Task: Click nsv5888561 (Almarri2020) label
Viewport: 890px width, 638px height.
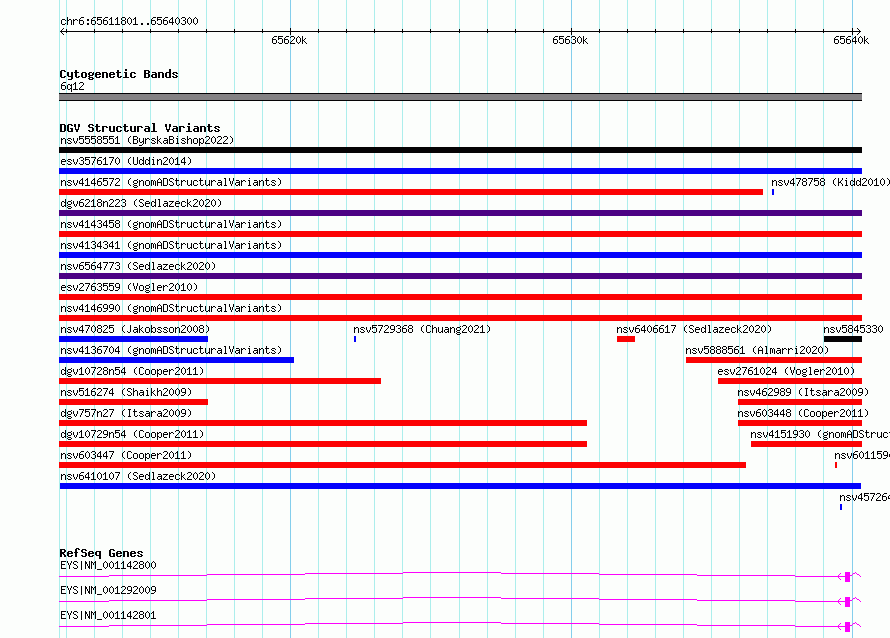Action: click(x=757, y=350)
